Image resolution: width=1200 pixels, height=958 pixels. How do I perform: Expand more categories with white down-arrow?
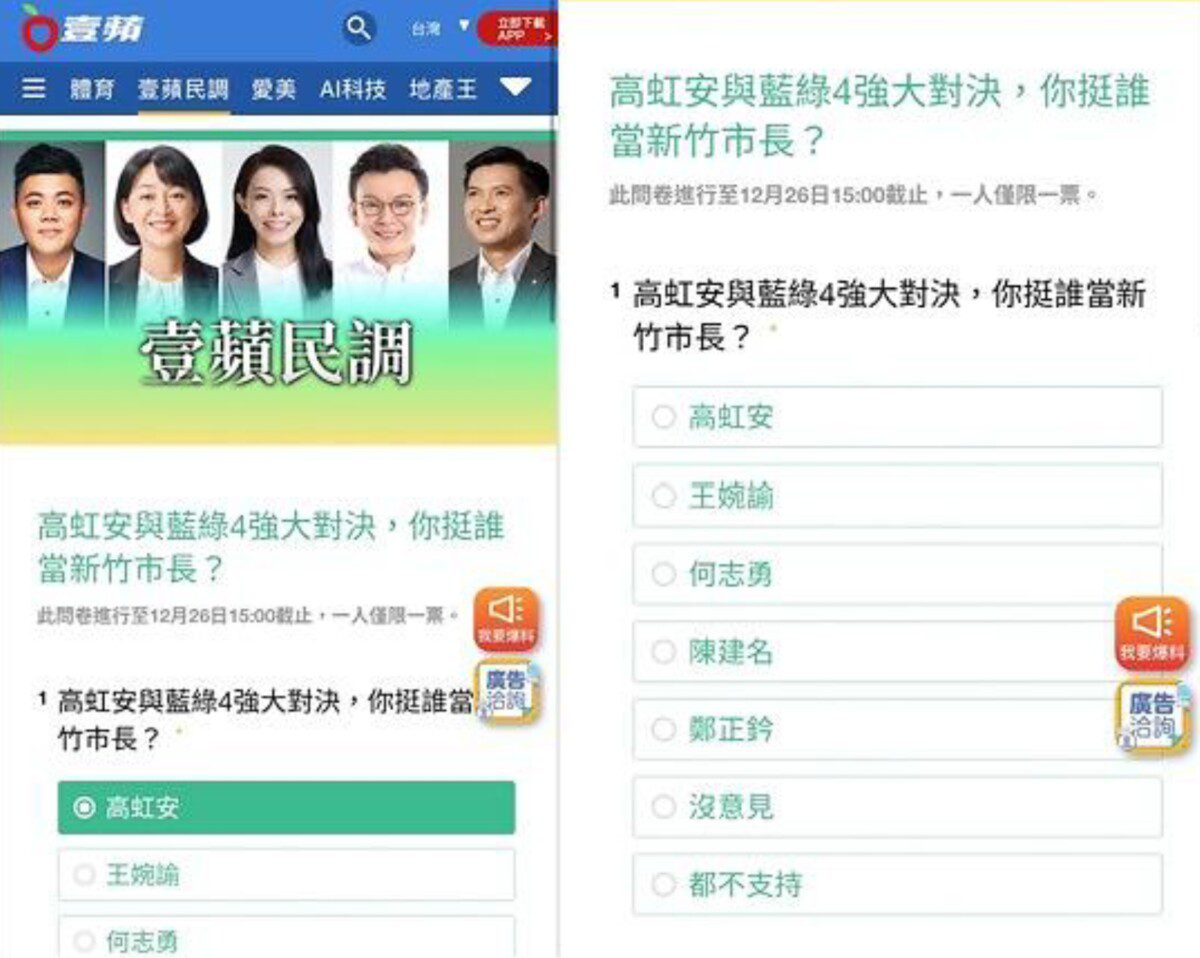click(x=515, y=88)
